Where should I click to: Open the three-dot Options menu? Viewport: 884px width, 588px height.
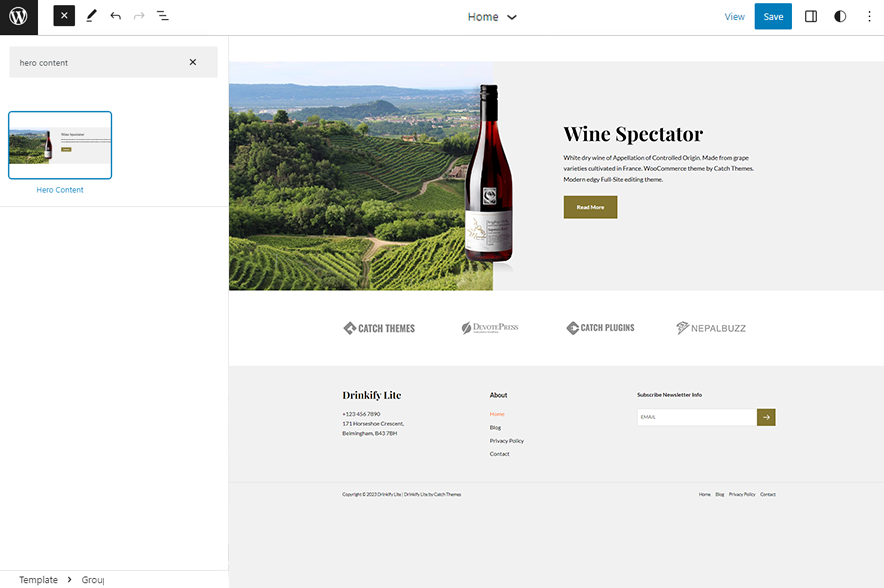point(868,16)
